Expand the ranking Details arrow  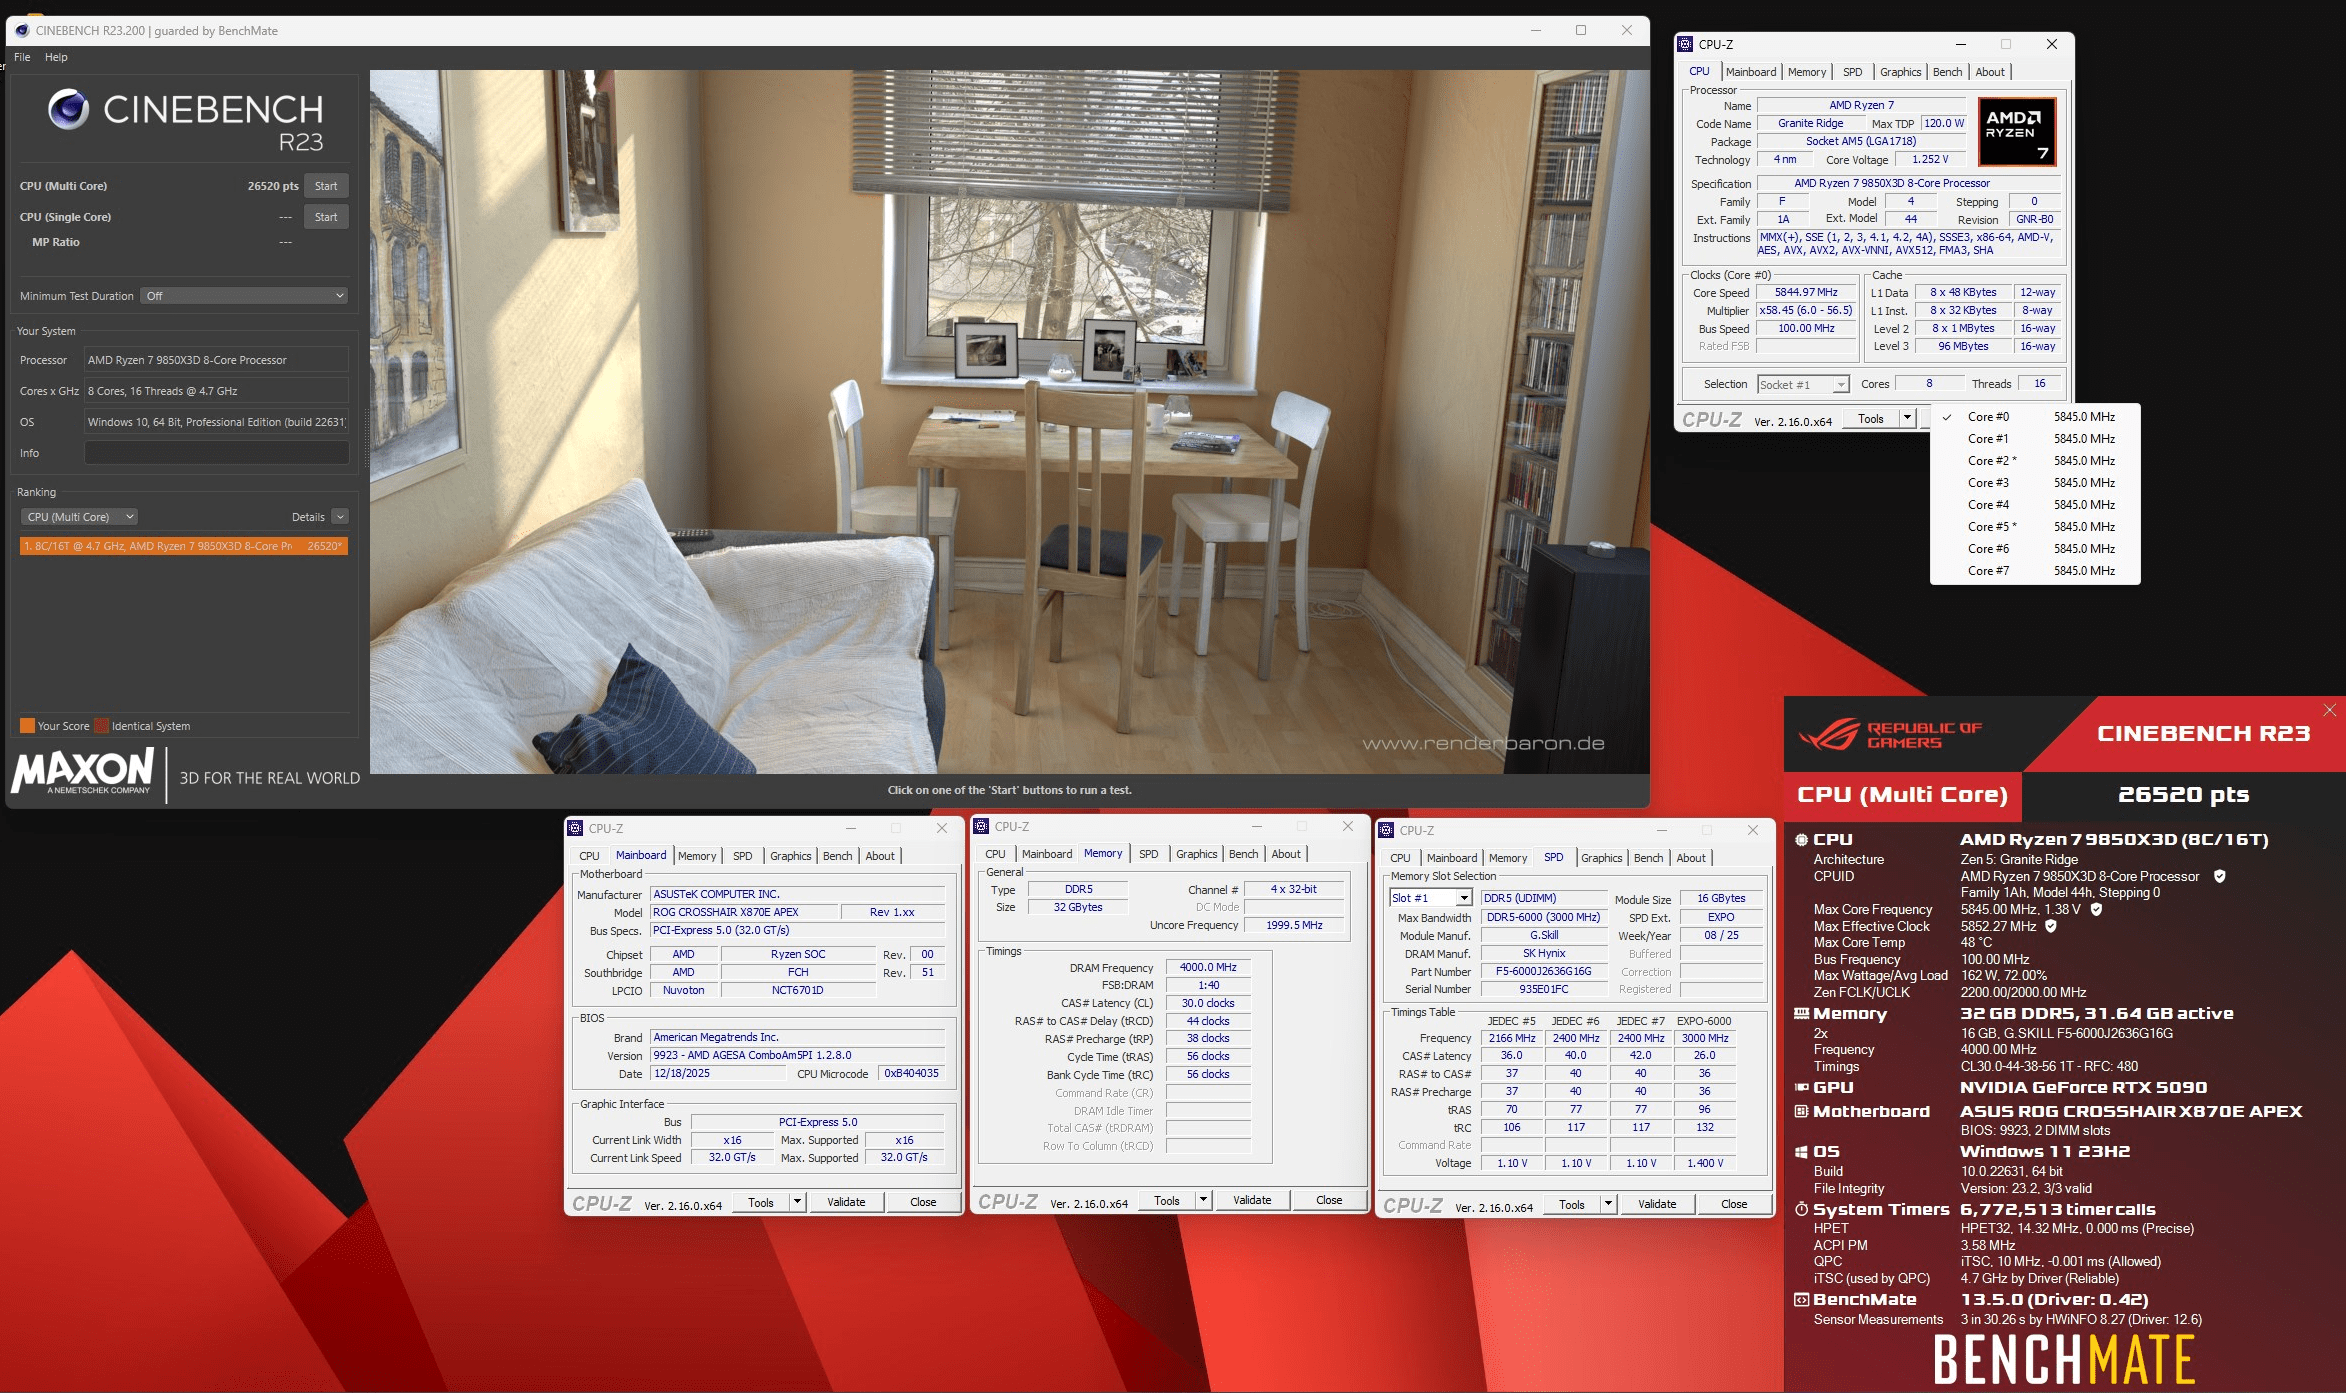[x=340, y=517]
